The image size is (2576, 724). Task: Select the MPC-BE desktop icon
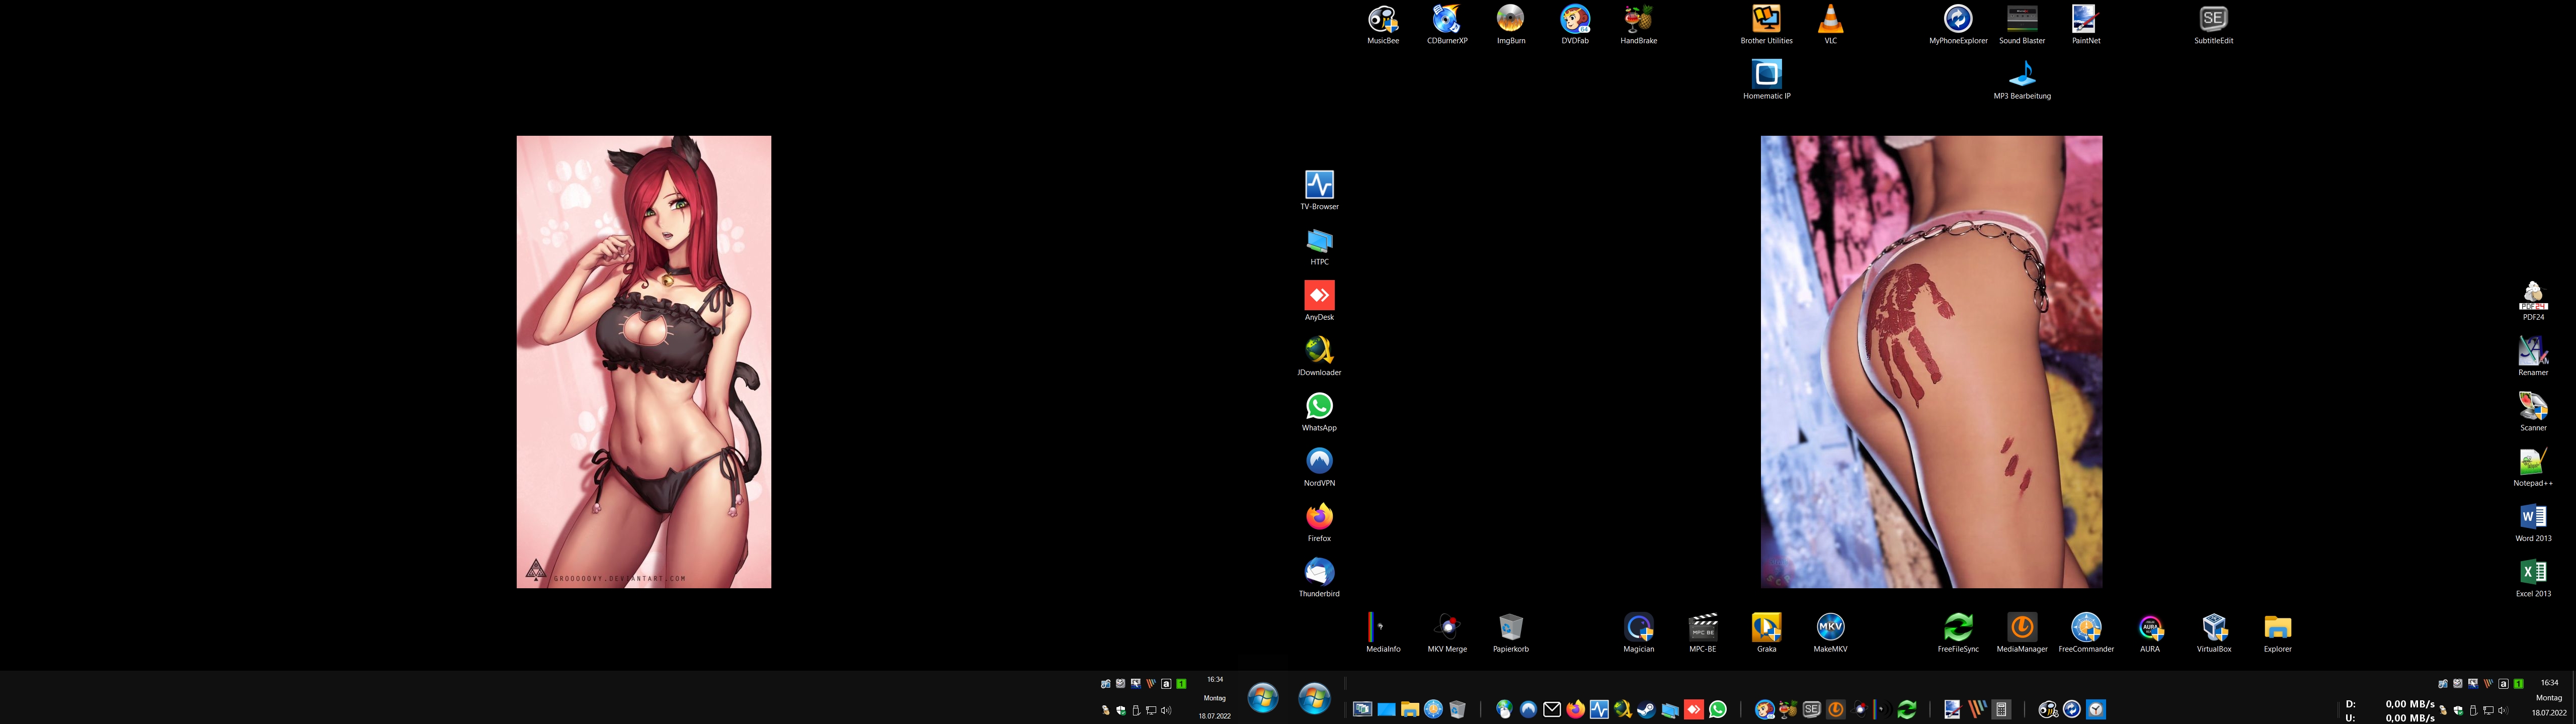pos(1703,633)
